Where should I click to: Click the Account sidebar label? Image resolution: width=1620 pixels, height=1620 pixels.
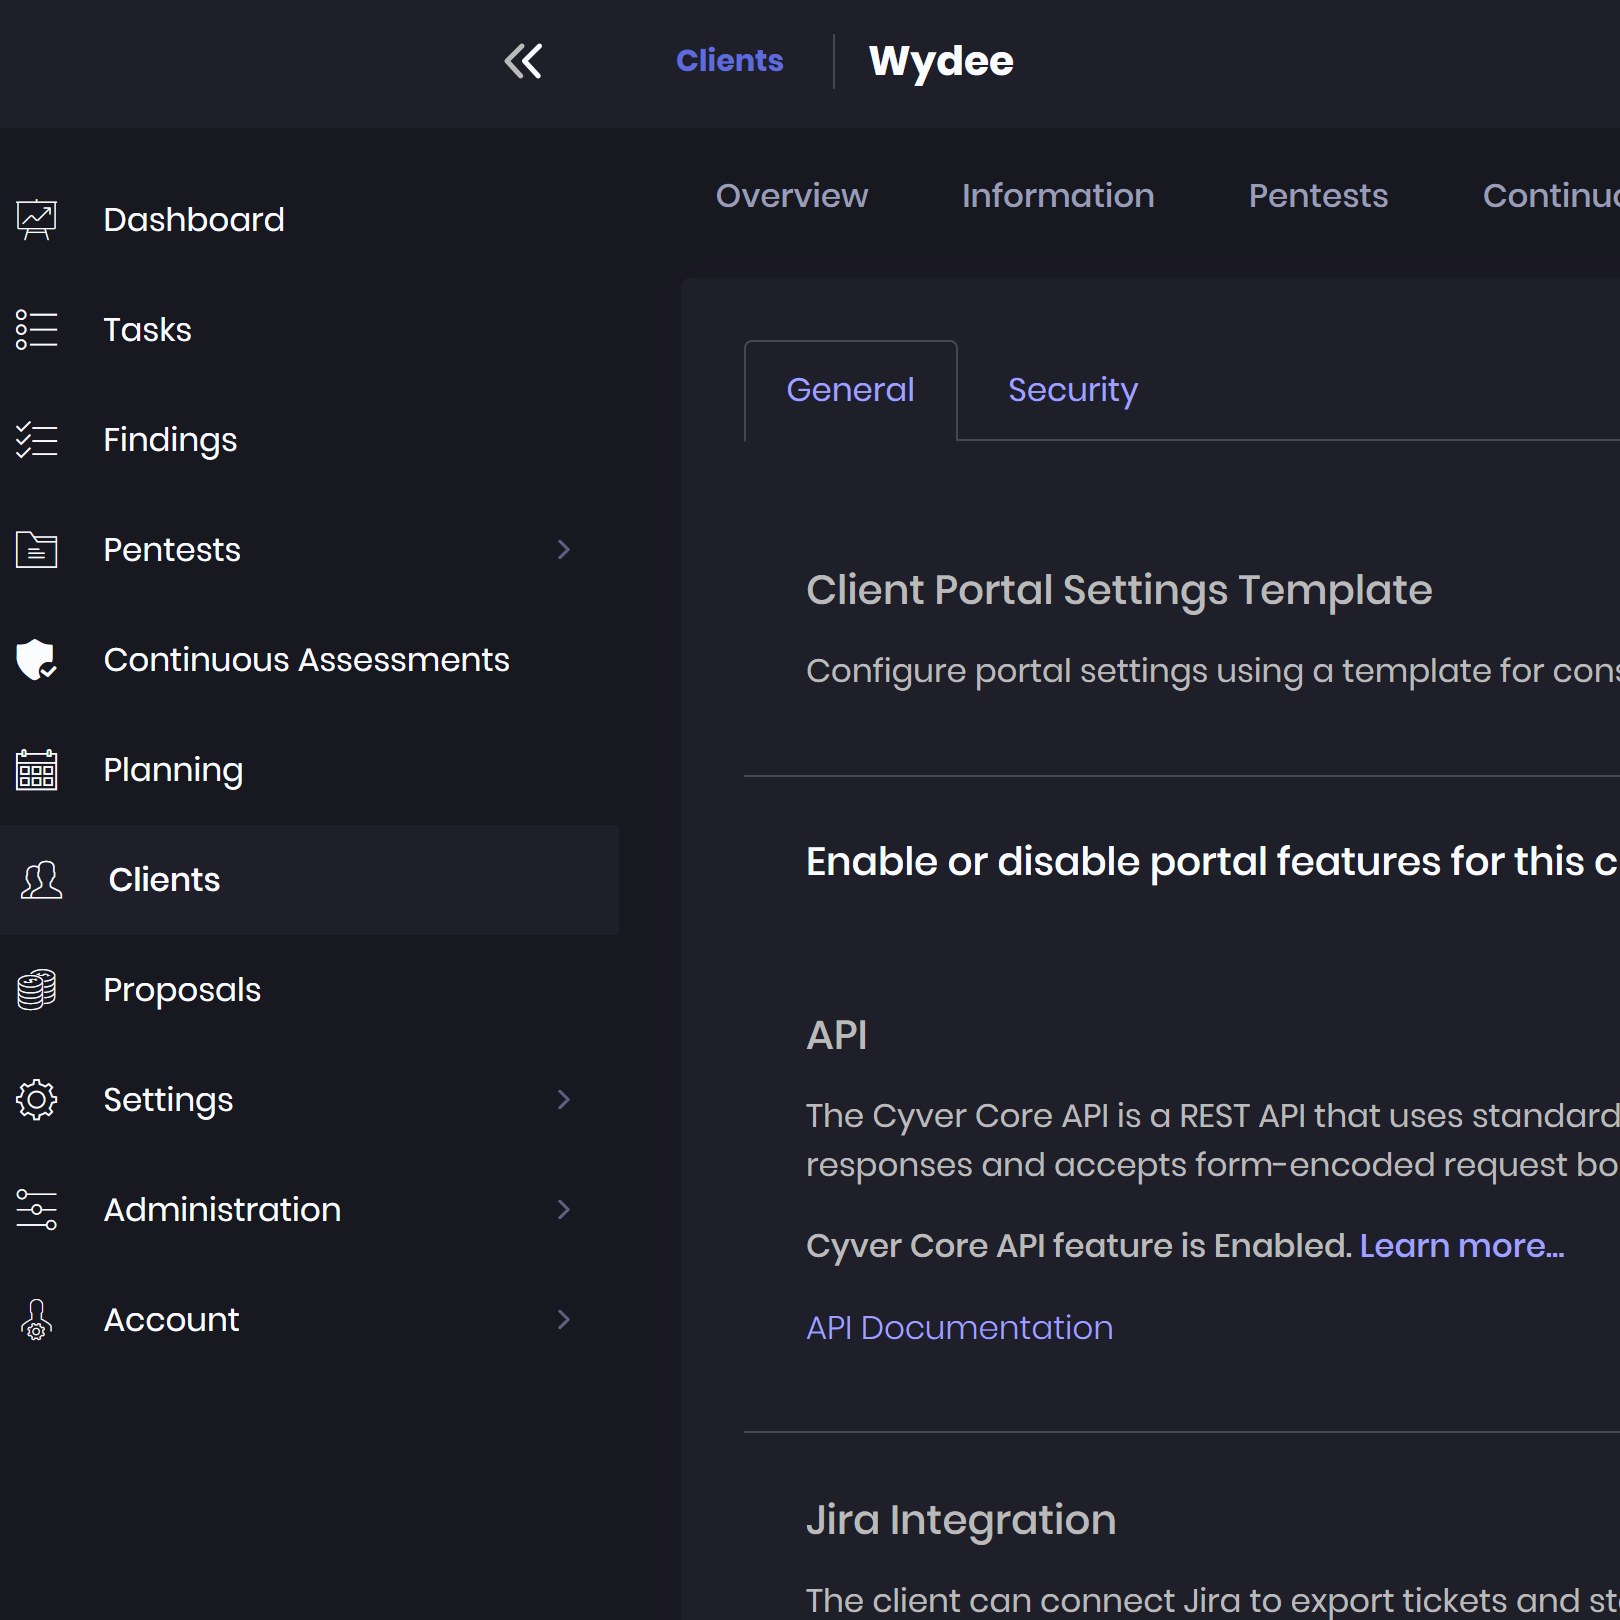click(171, 1320)
